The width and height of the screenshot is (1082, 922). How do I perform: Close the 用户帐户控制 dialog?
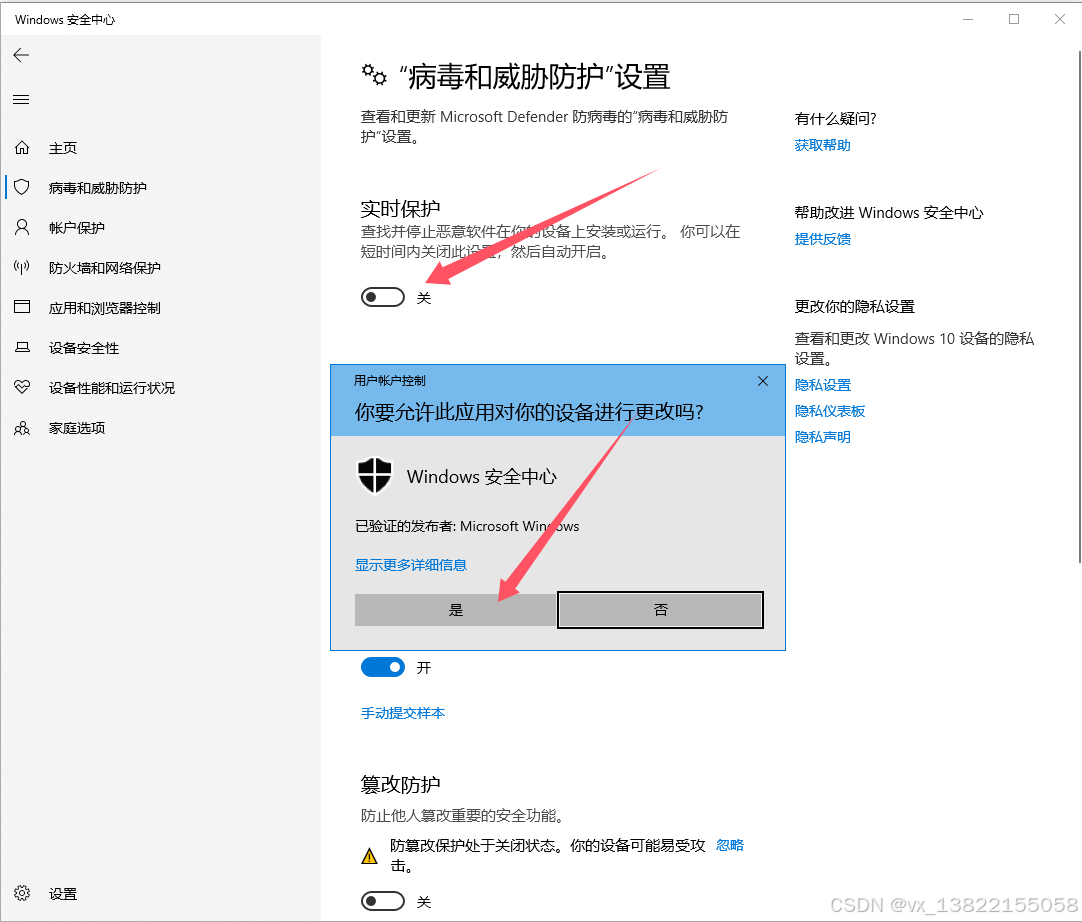click(763, 381)
